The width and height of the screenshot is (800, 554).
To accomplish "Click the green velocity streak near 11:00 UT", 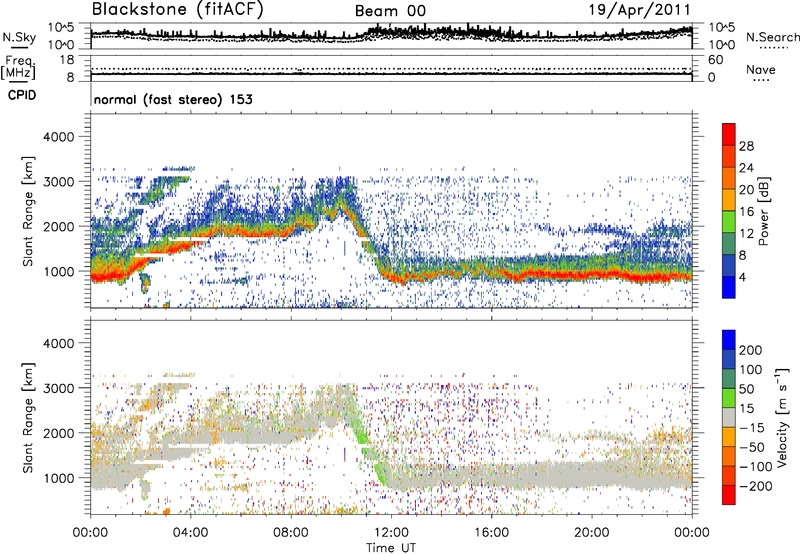I will [363, 434].
